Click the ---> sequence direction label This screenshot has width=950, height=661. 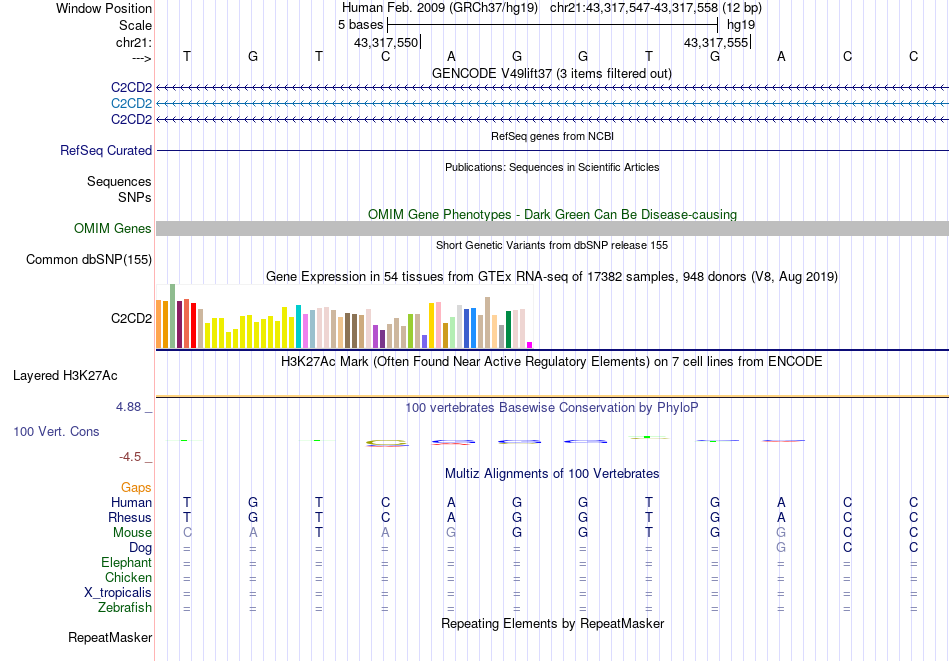[x=141, y=58]
